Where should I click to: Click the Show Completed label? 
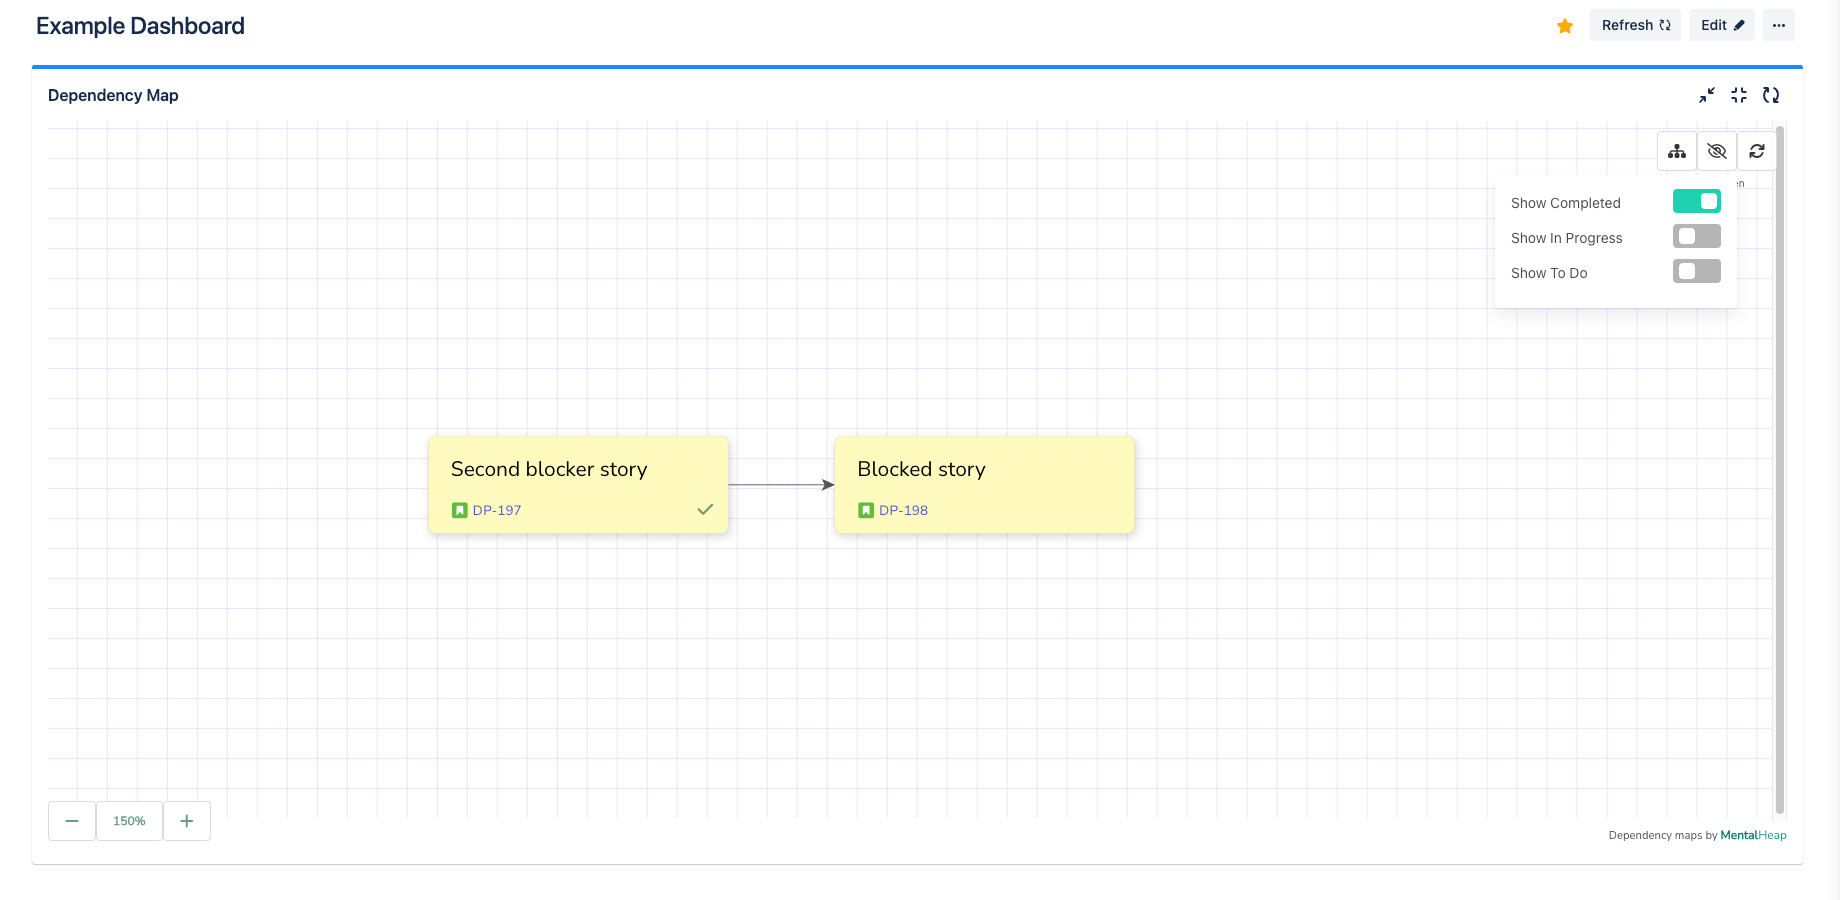point(1565,203)
